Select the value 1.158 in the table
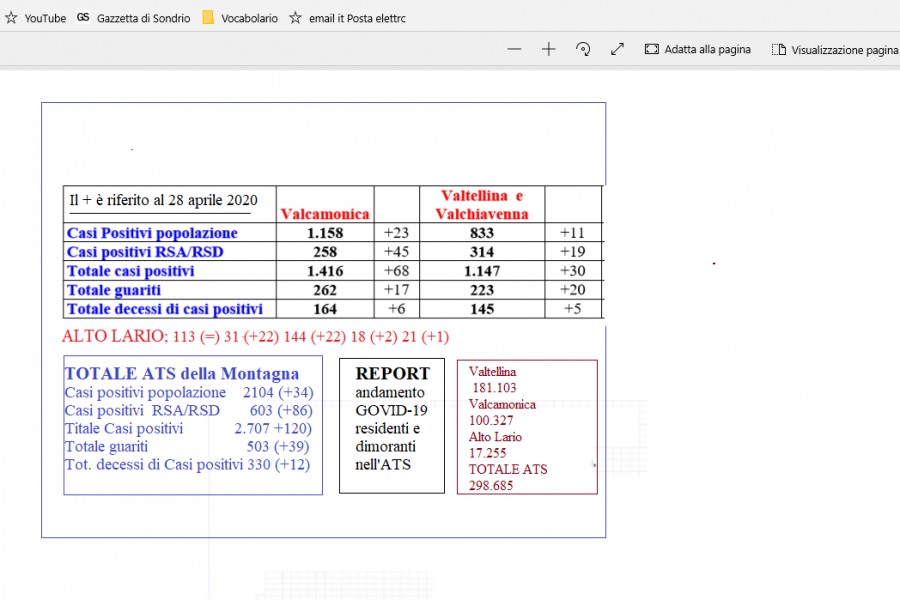This screenshot has height=600, width=900. (325, 233)
